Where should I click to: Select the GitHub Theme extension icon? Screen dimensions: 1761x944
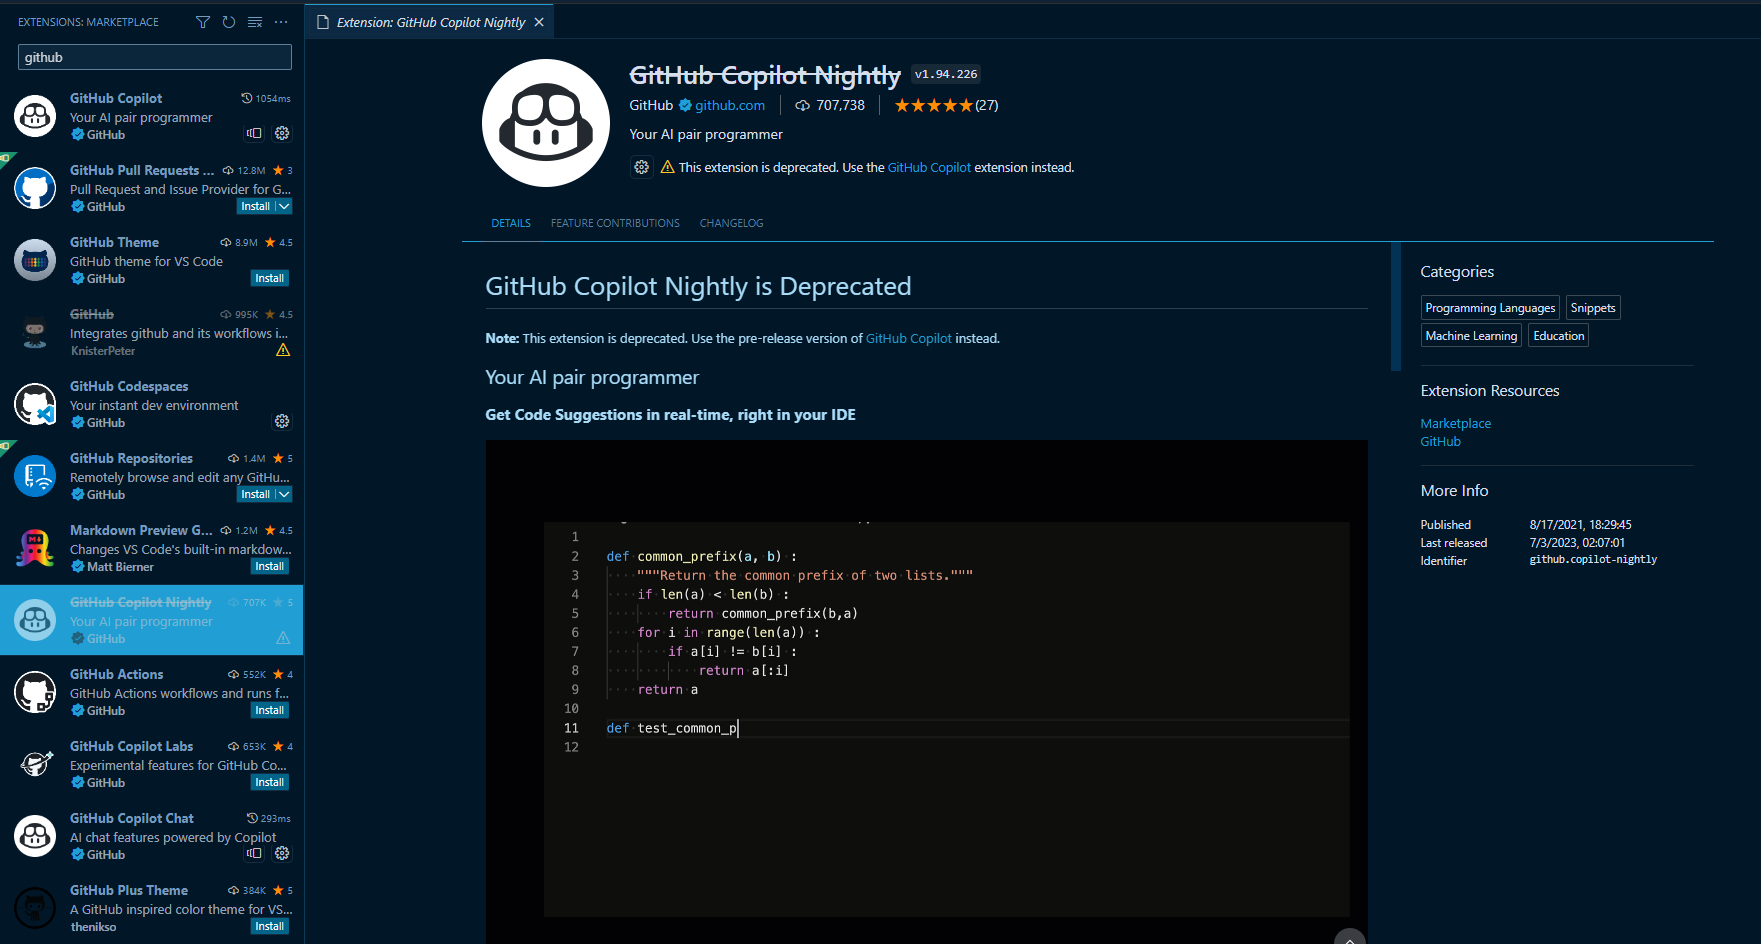35,260
